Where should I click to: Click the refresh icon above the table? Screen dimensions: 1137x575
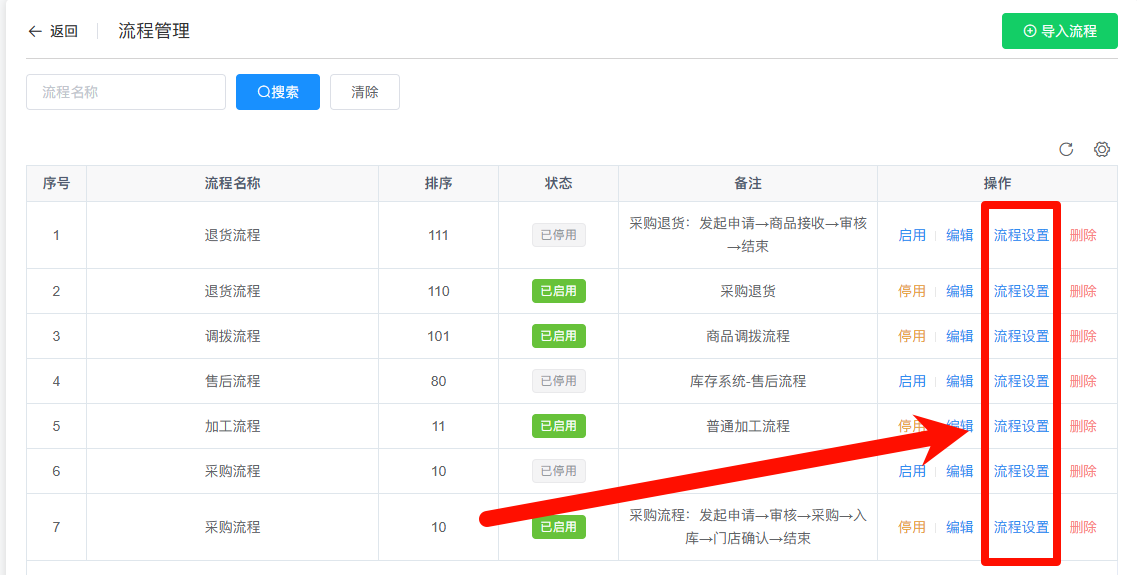pos(1066,149)
